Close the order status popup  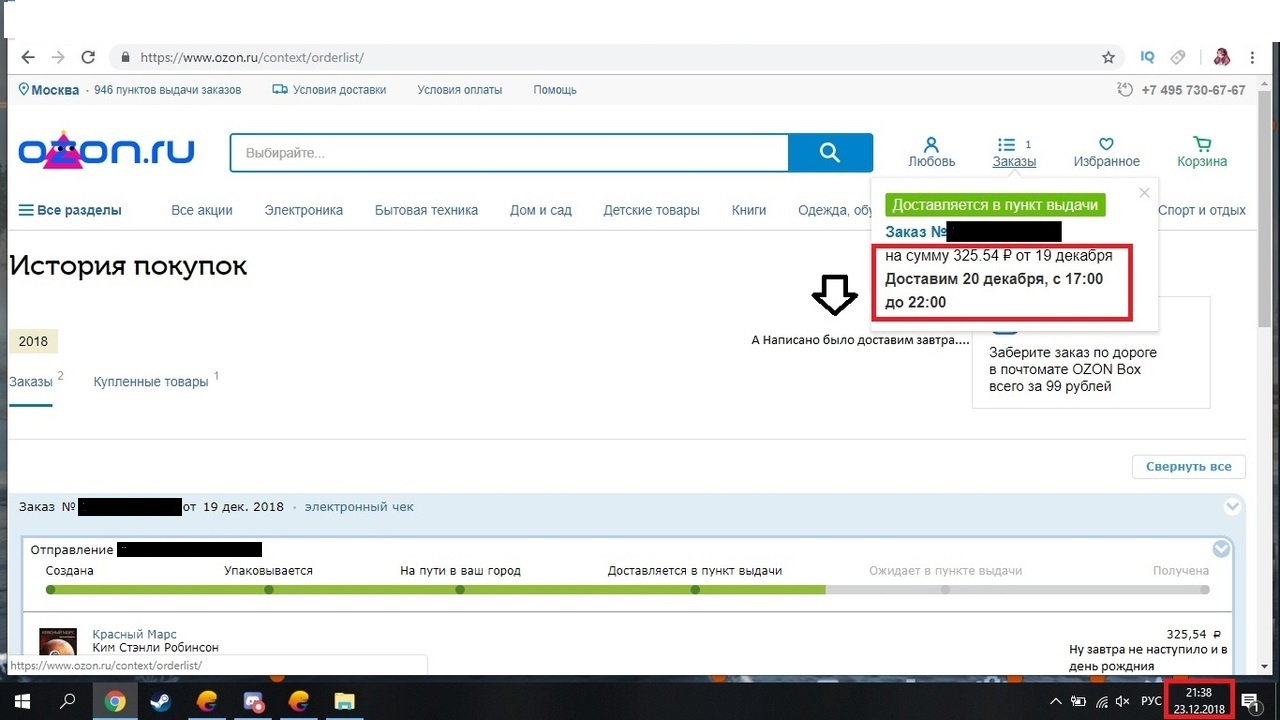(1145, 193)
